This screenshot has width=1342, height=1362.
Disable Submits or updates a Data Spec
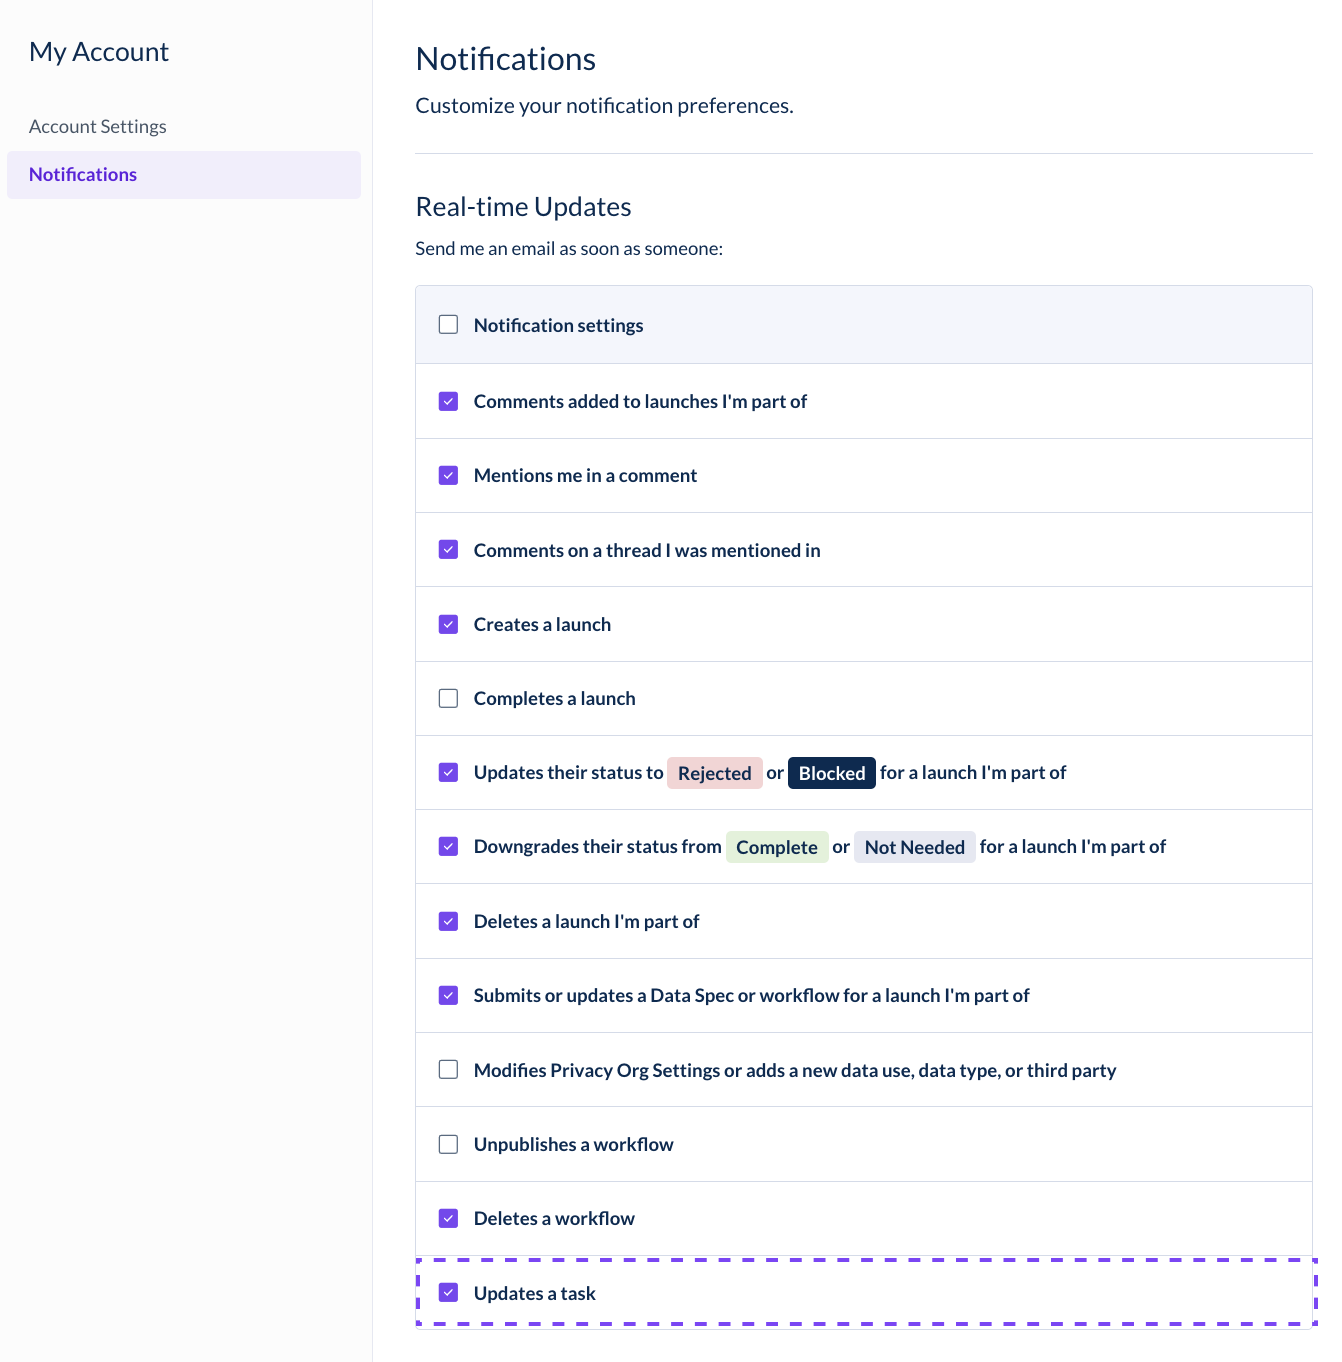click(448, 995)
